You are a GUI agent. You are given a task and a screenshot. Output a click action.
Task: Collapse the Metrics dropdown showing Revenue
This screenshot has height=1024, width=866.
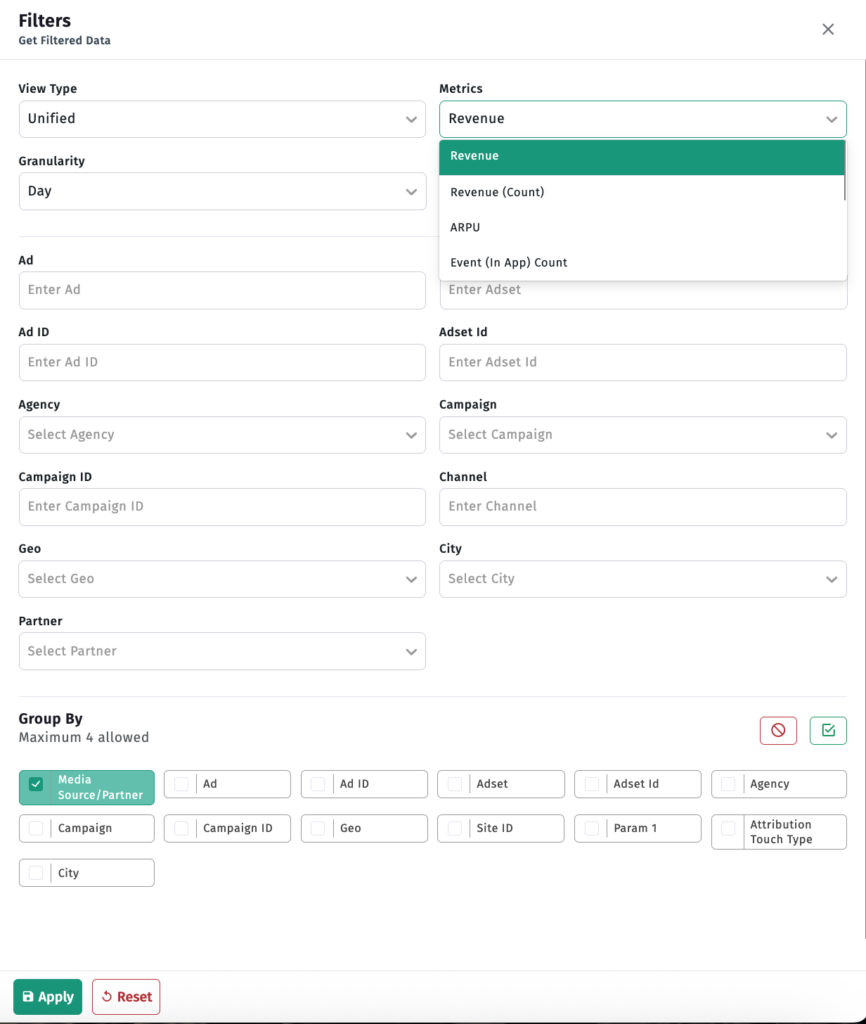643,119
